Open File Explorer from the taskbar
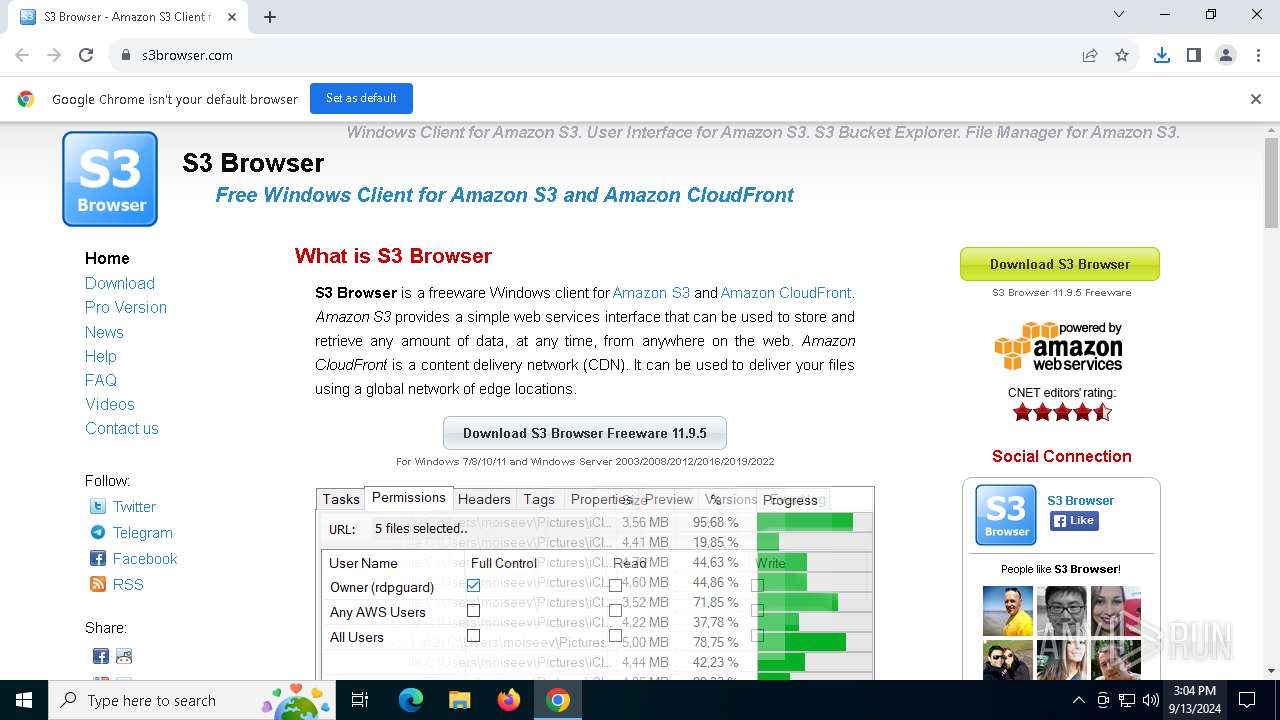 459,700
